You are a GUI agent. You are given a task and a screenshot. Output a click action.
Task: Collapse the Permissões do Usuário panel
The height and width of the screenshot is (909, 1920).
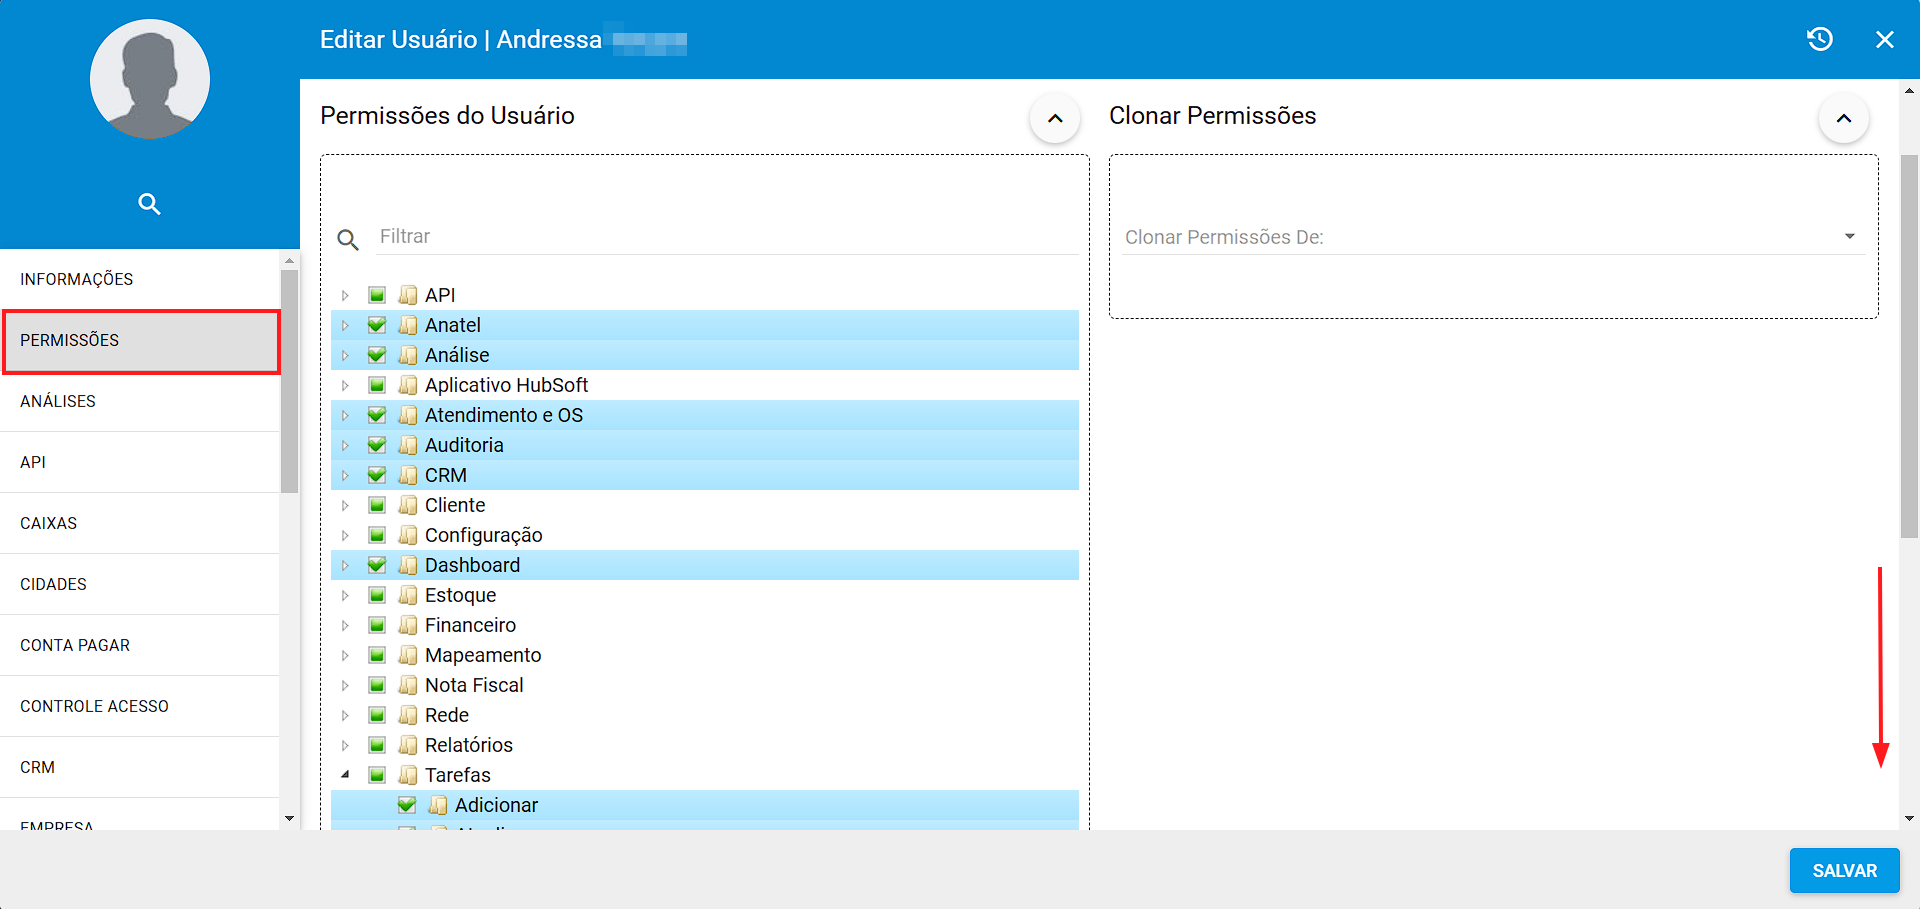[x=1055, y=118]
